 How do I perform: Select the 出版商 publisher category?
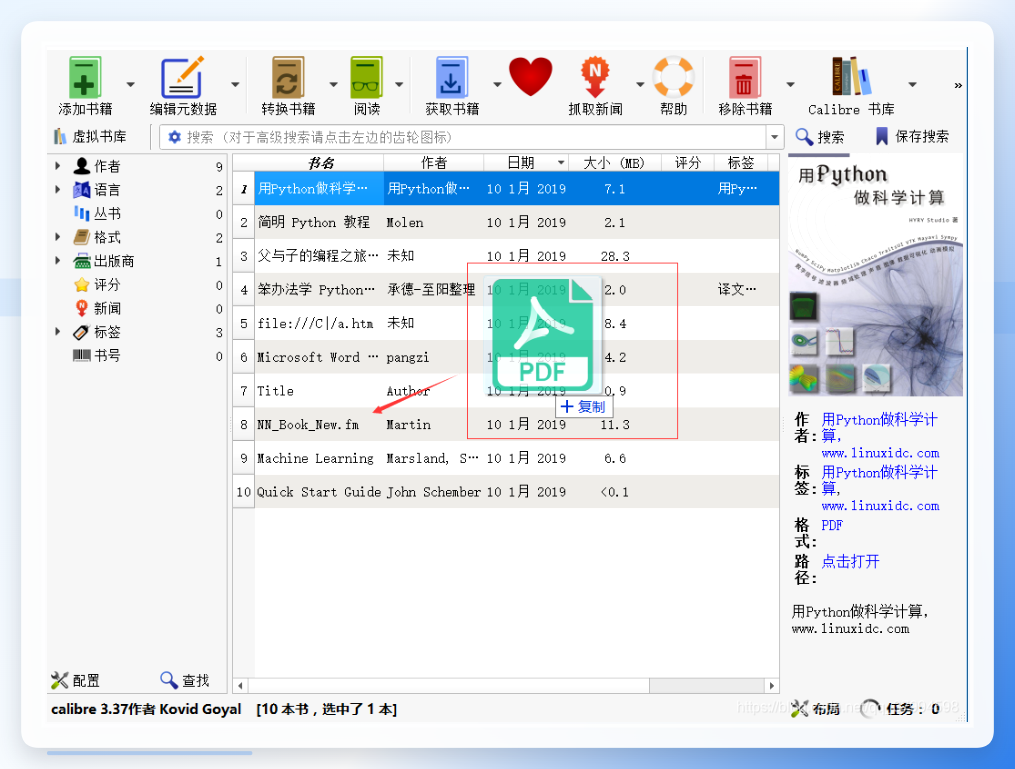[x=113, y=261]
